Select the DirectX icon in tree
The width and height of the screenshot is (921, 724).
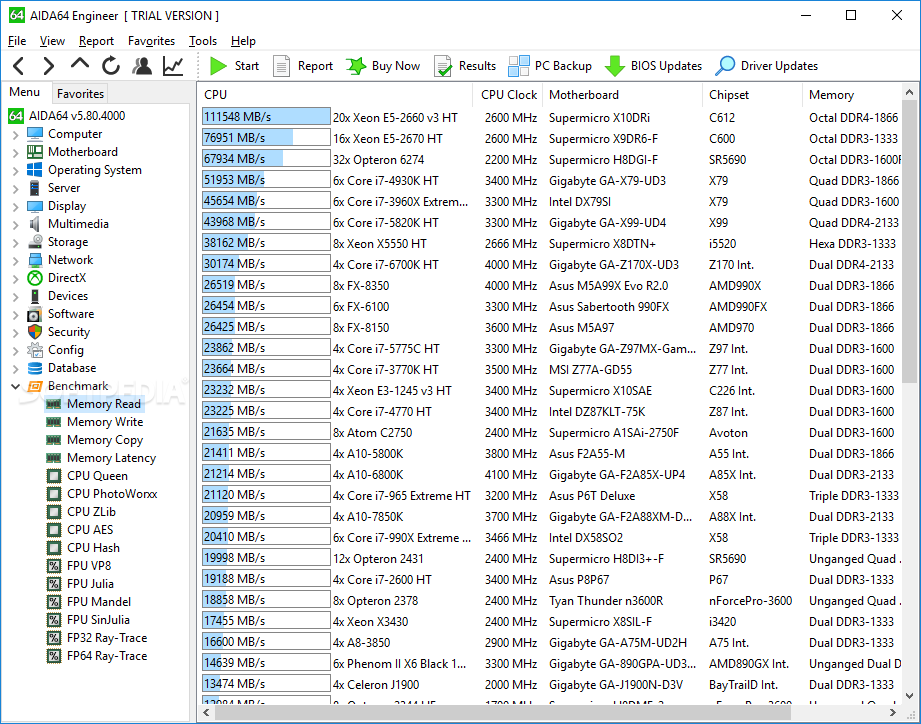point(35,278)
